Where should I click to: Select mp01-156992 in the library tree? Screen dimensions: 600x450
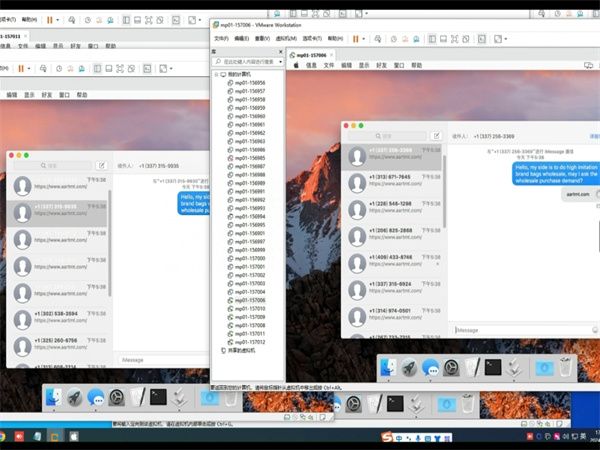pyautogui.click(x=247, y=199)
